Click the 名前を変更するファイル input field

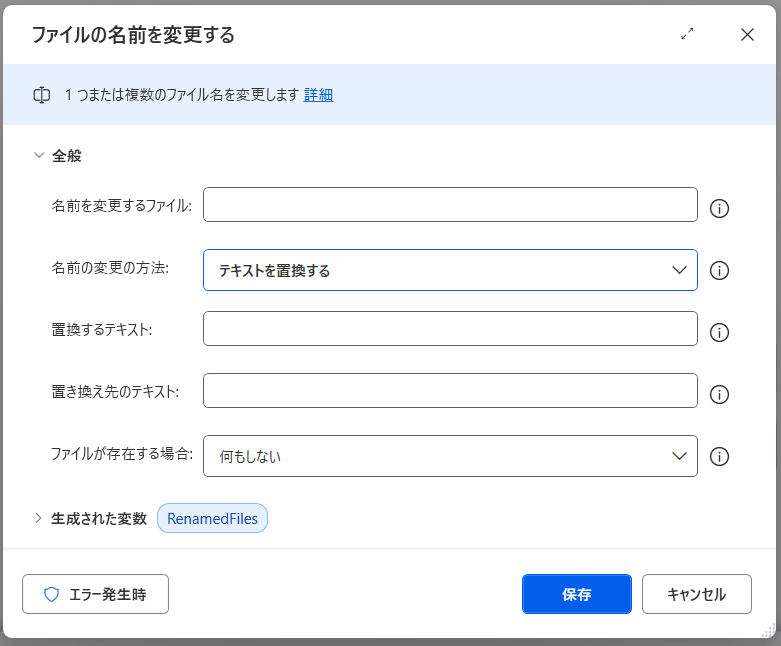(450, 205)
